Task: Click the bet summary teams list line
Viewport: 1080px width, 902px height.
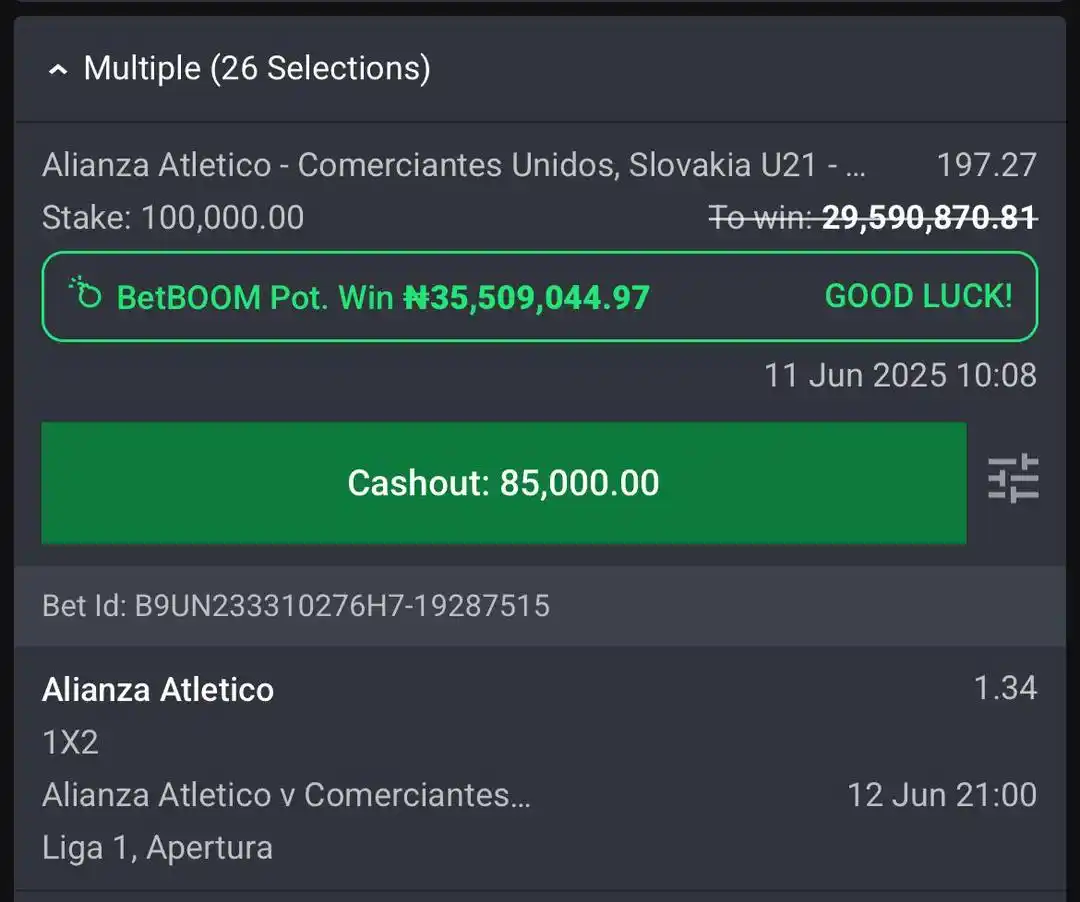Action: pos(453,165)
